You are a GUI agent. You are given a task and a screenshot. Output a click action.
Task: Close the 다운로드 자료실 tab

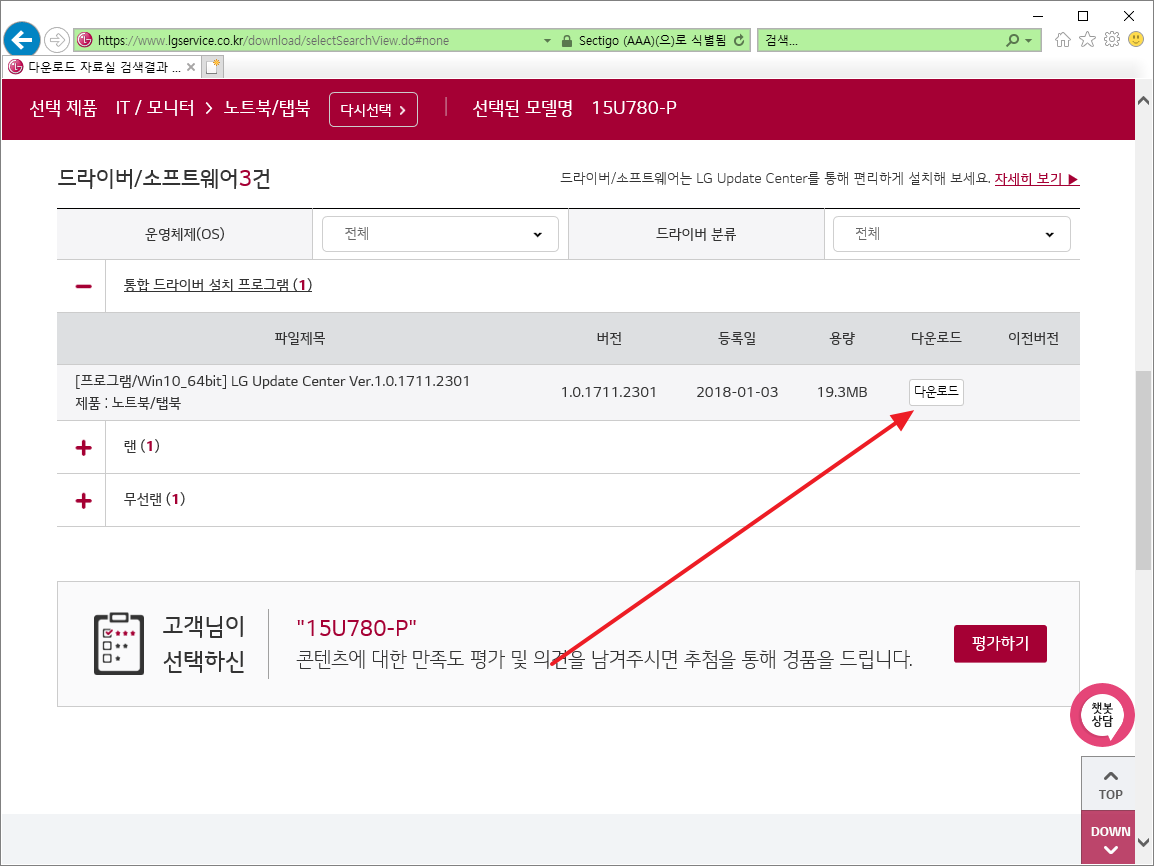[x=191, y=67]
